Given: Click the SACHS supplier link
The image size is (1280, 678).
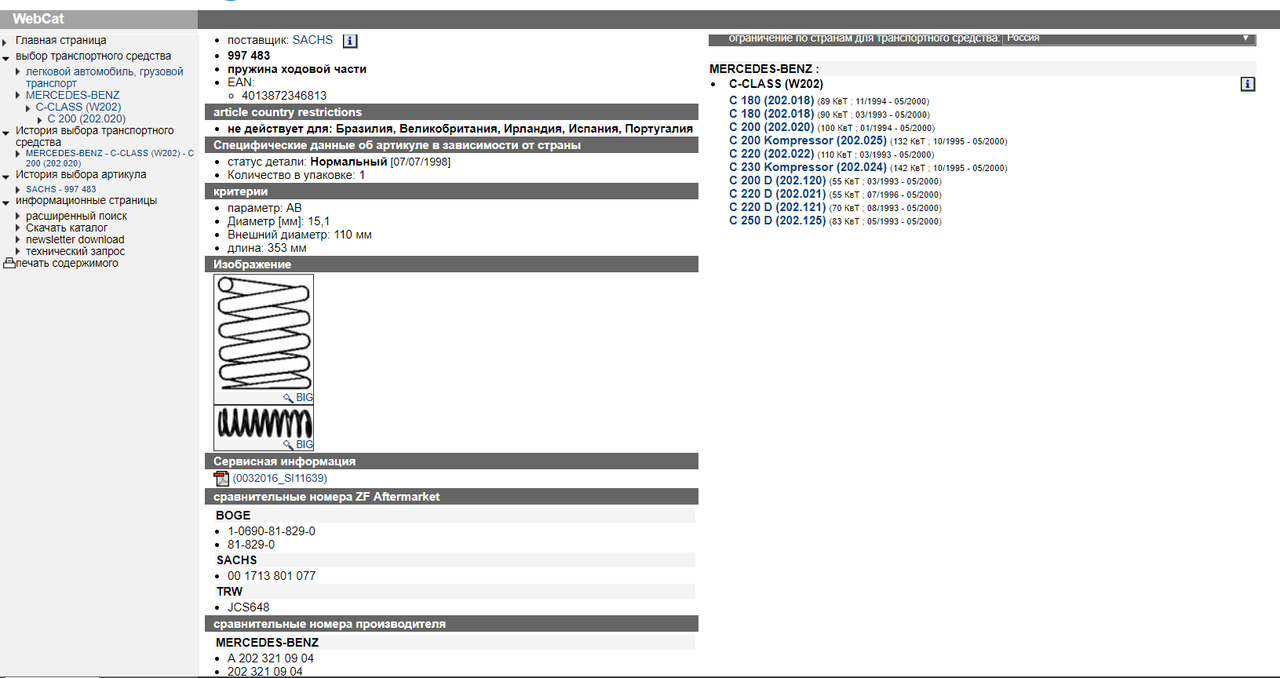Looking at the screenshot, I should 312,40.
